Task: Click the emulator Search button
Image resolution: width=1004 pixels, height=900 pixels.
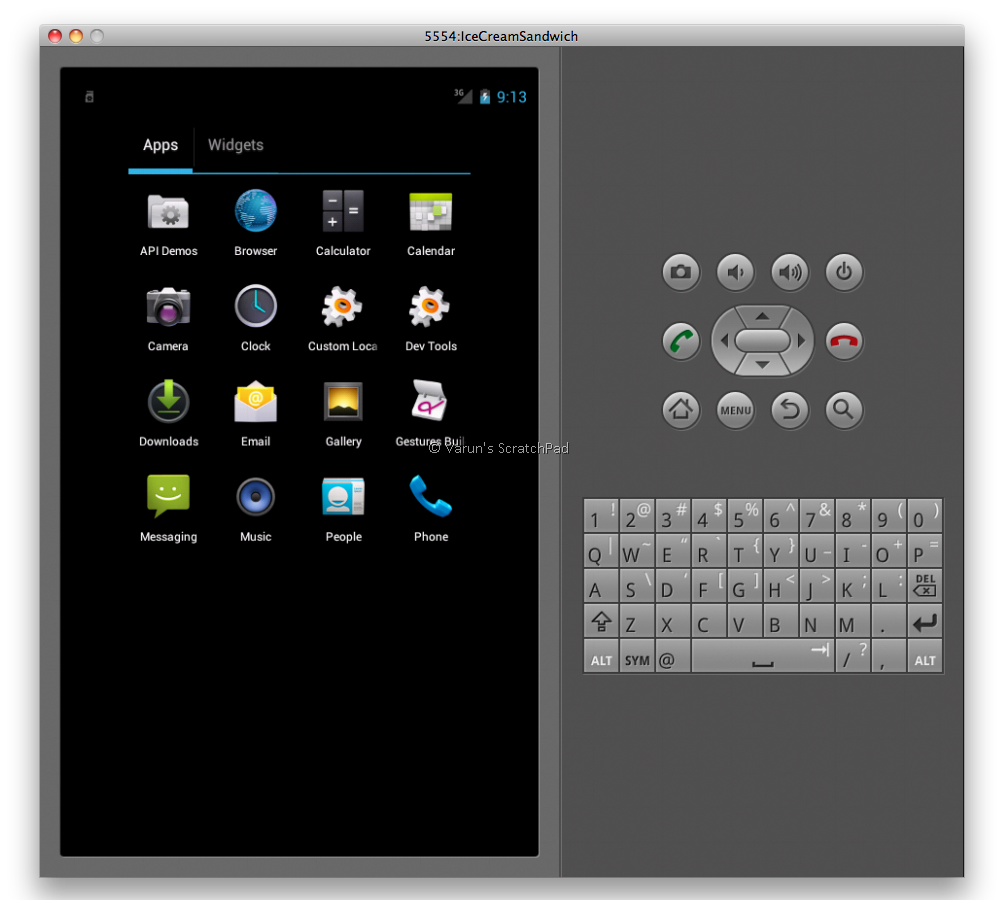Action: point(844,410)
